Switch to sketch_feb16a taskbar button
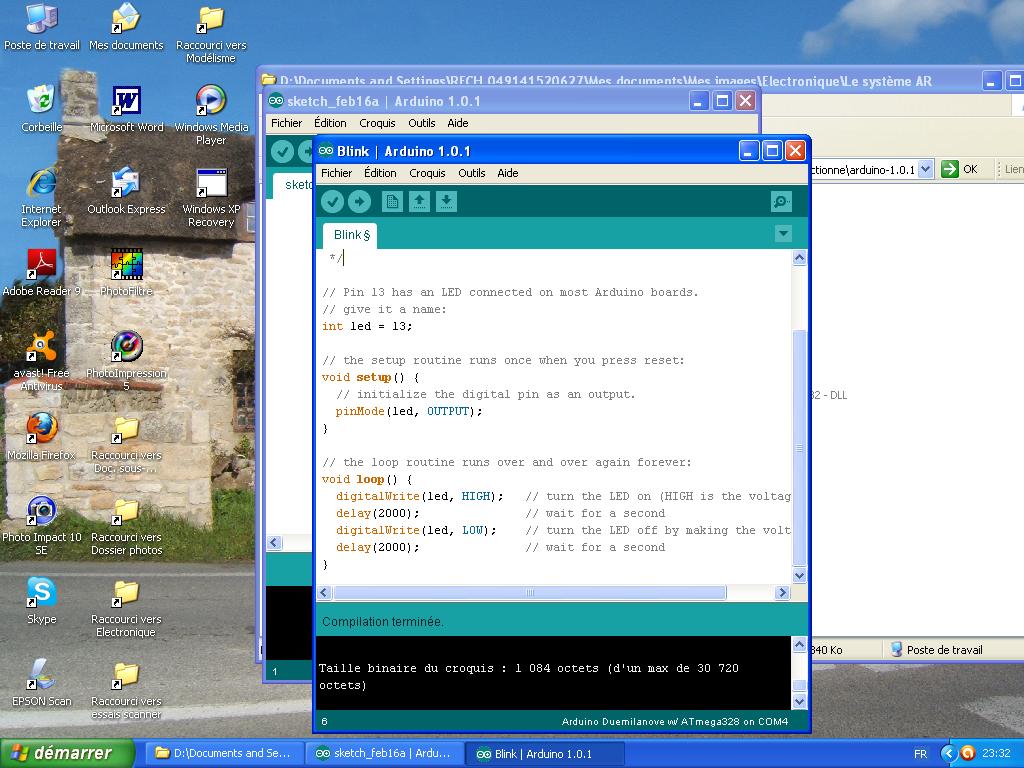 pos(383,753)
